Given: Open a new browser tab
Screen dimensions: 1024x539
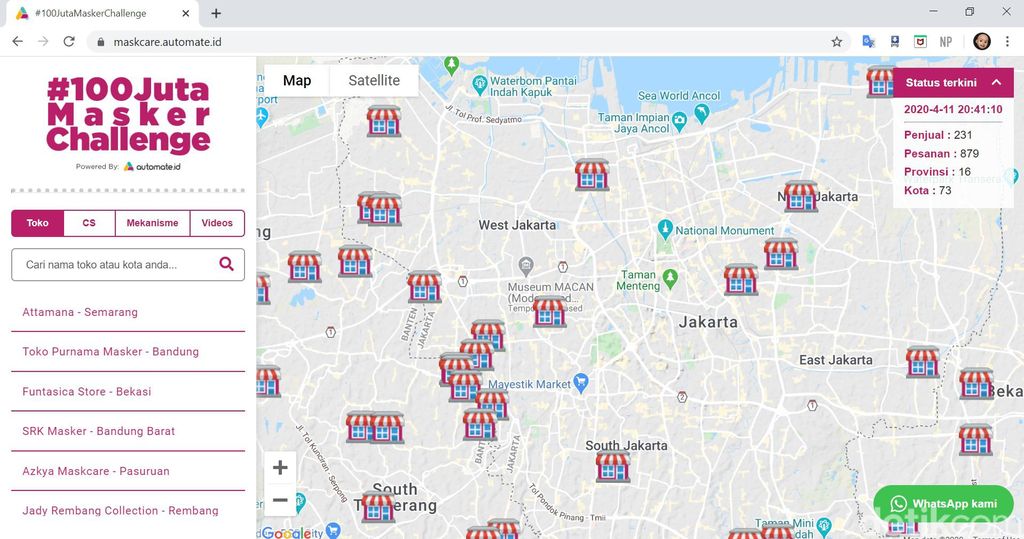Looking at the screenshot, I should click(216, 13).
